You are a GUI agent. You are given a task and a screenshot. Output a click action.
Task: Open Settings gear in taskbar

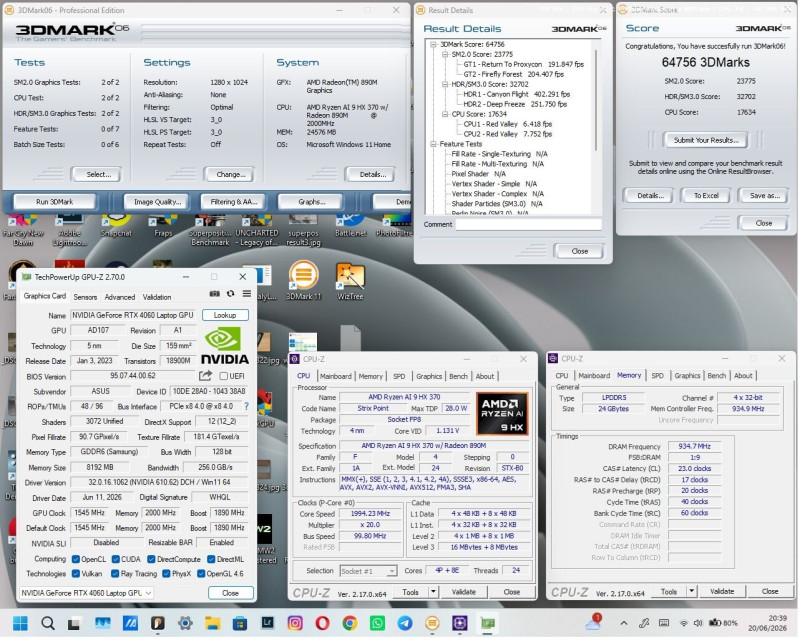click(x=185, y=625)
